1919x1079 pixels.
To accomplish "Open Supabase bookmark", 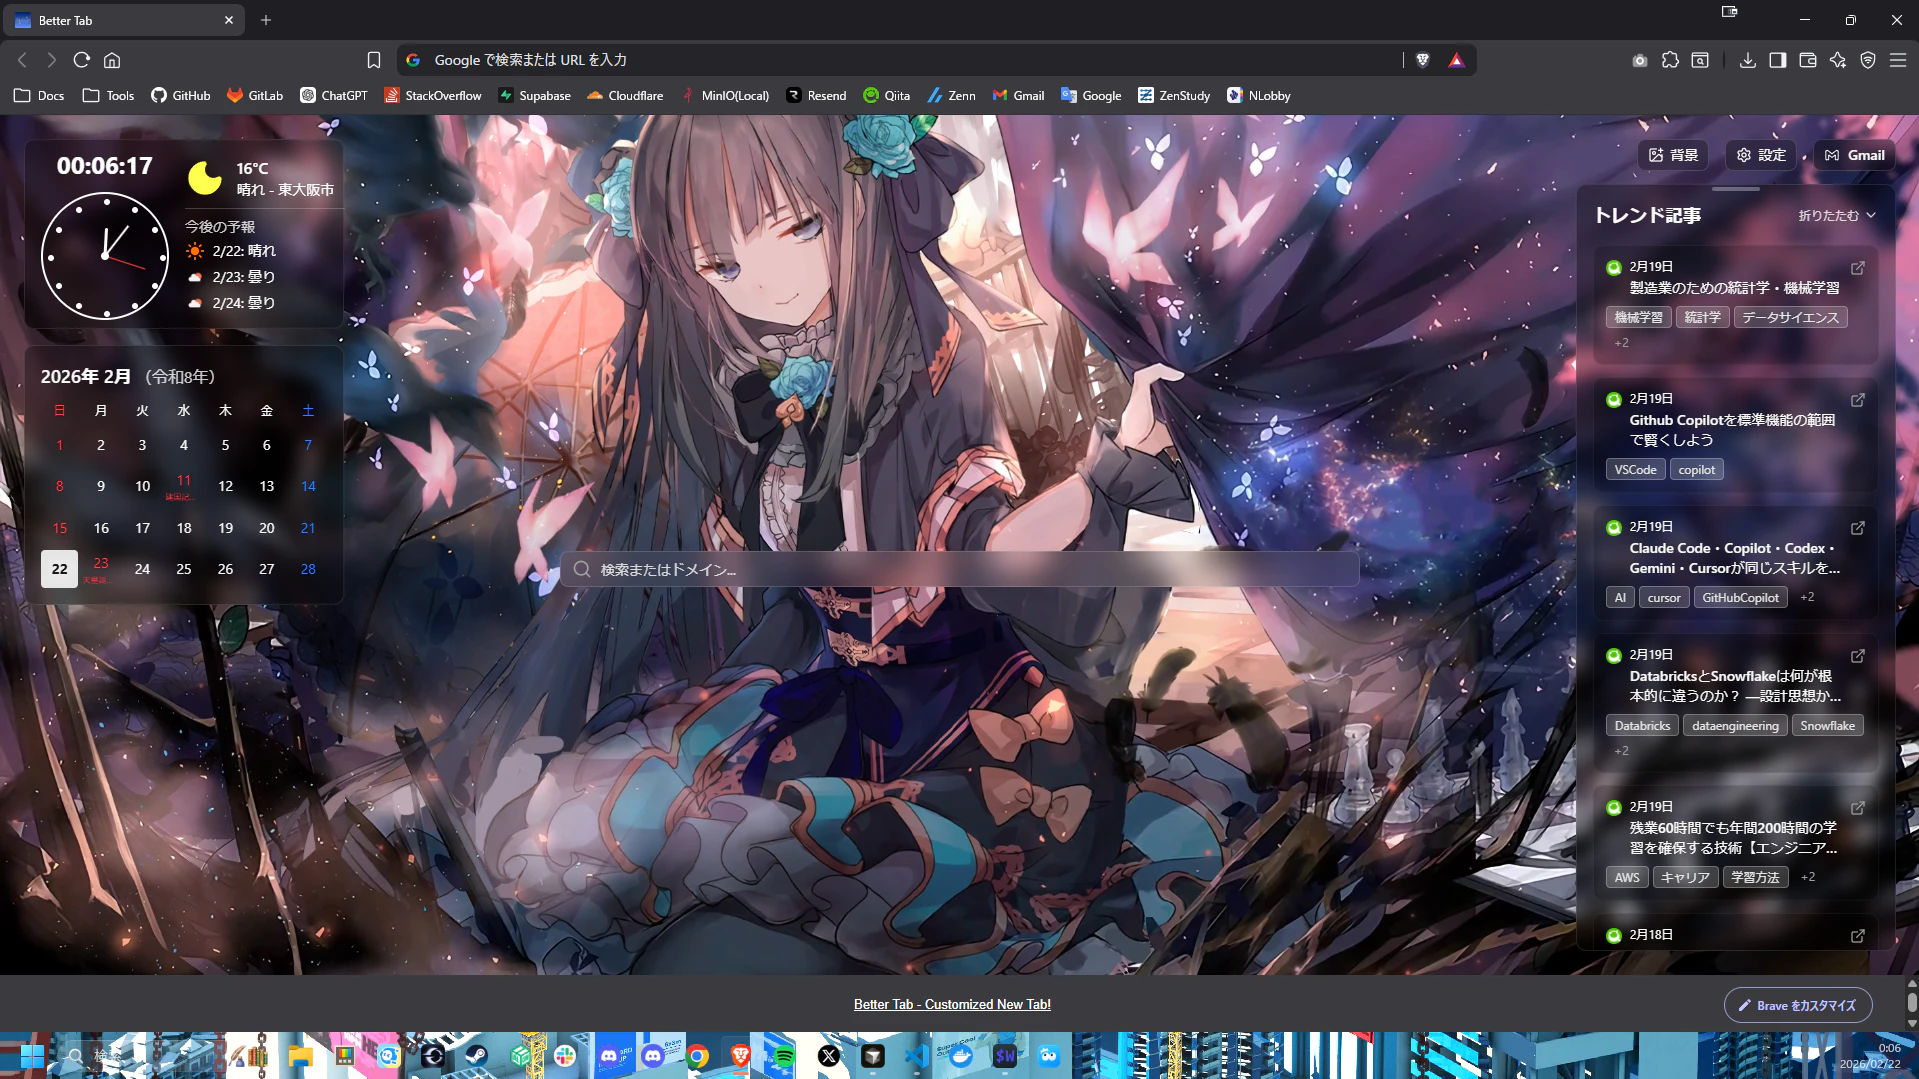I will [x=534, y=96].
